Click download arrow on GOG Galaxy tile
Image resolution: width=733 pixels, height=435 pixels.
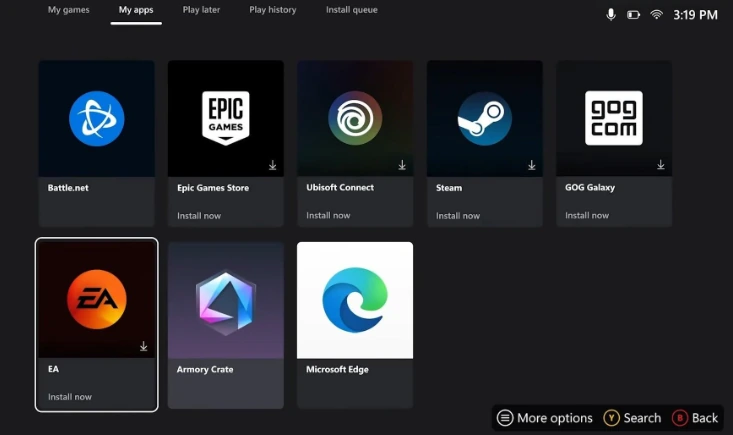point(661,165)
